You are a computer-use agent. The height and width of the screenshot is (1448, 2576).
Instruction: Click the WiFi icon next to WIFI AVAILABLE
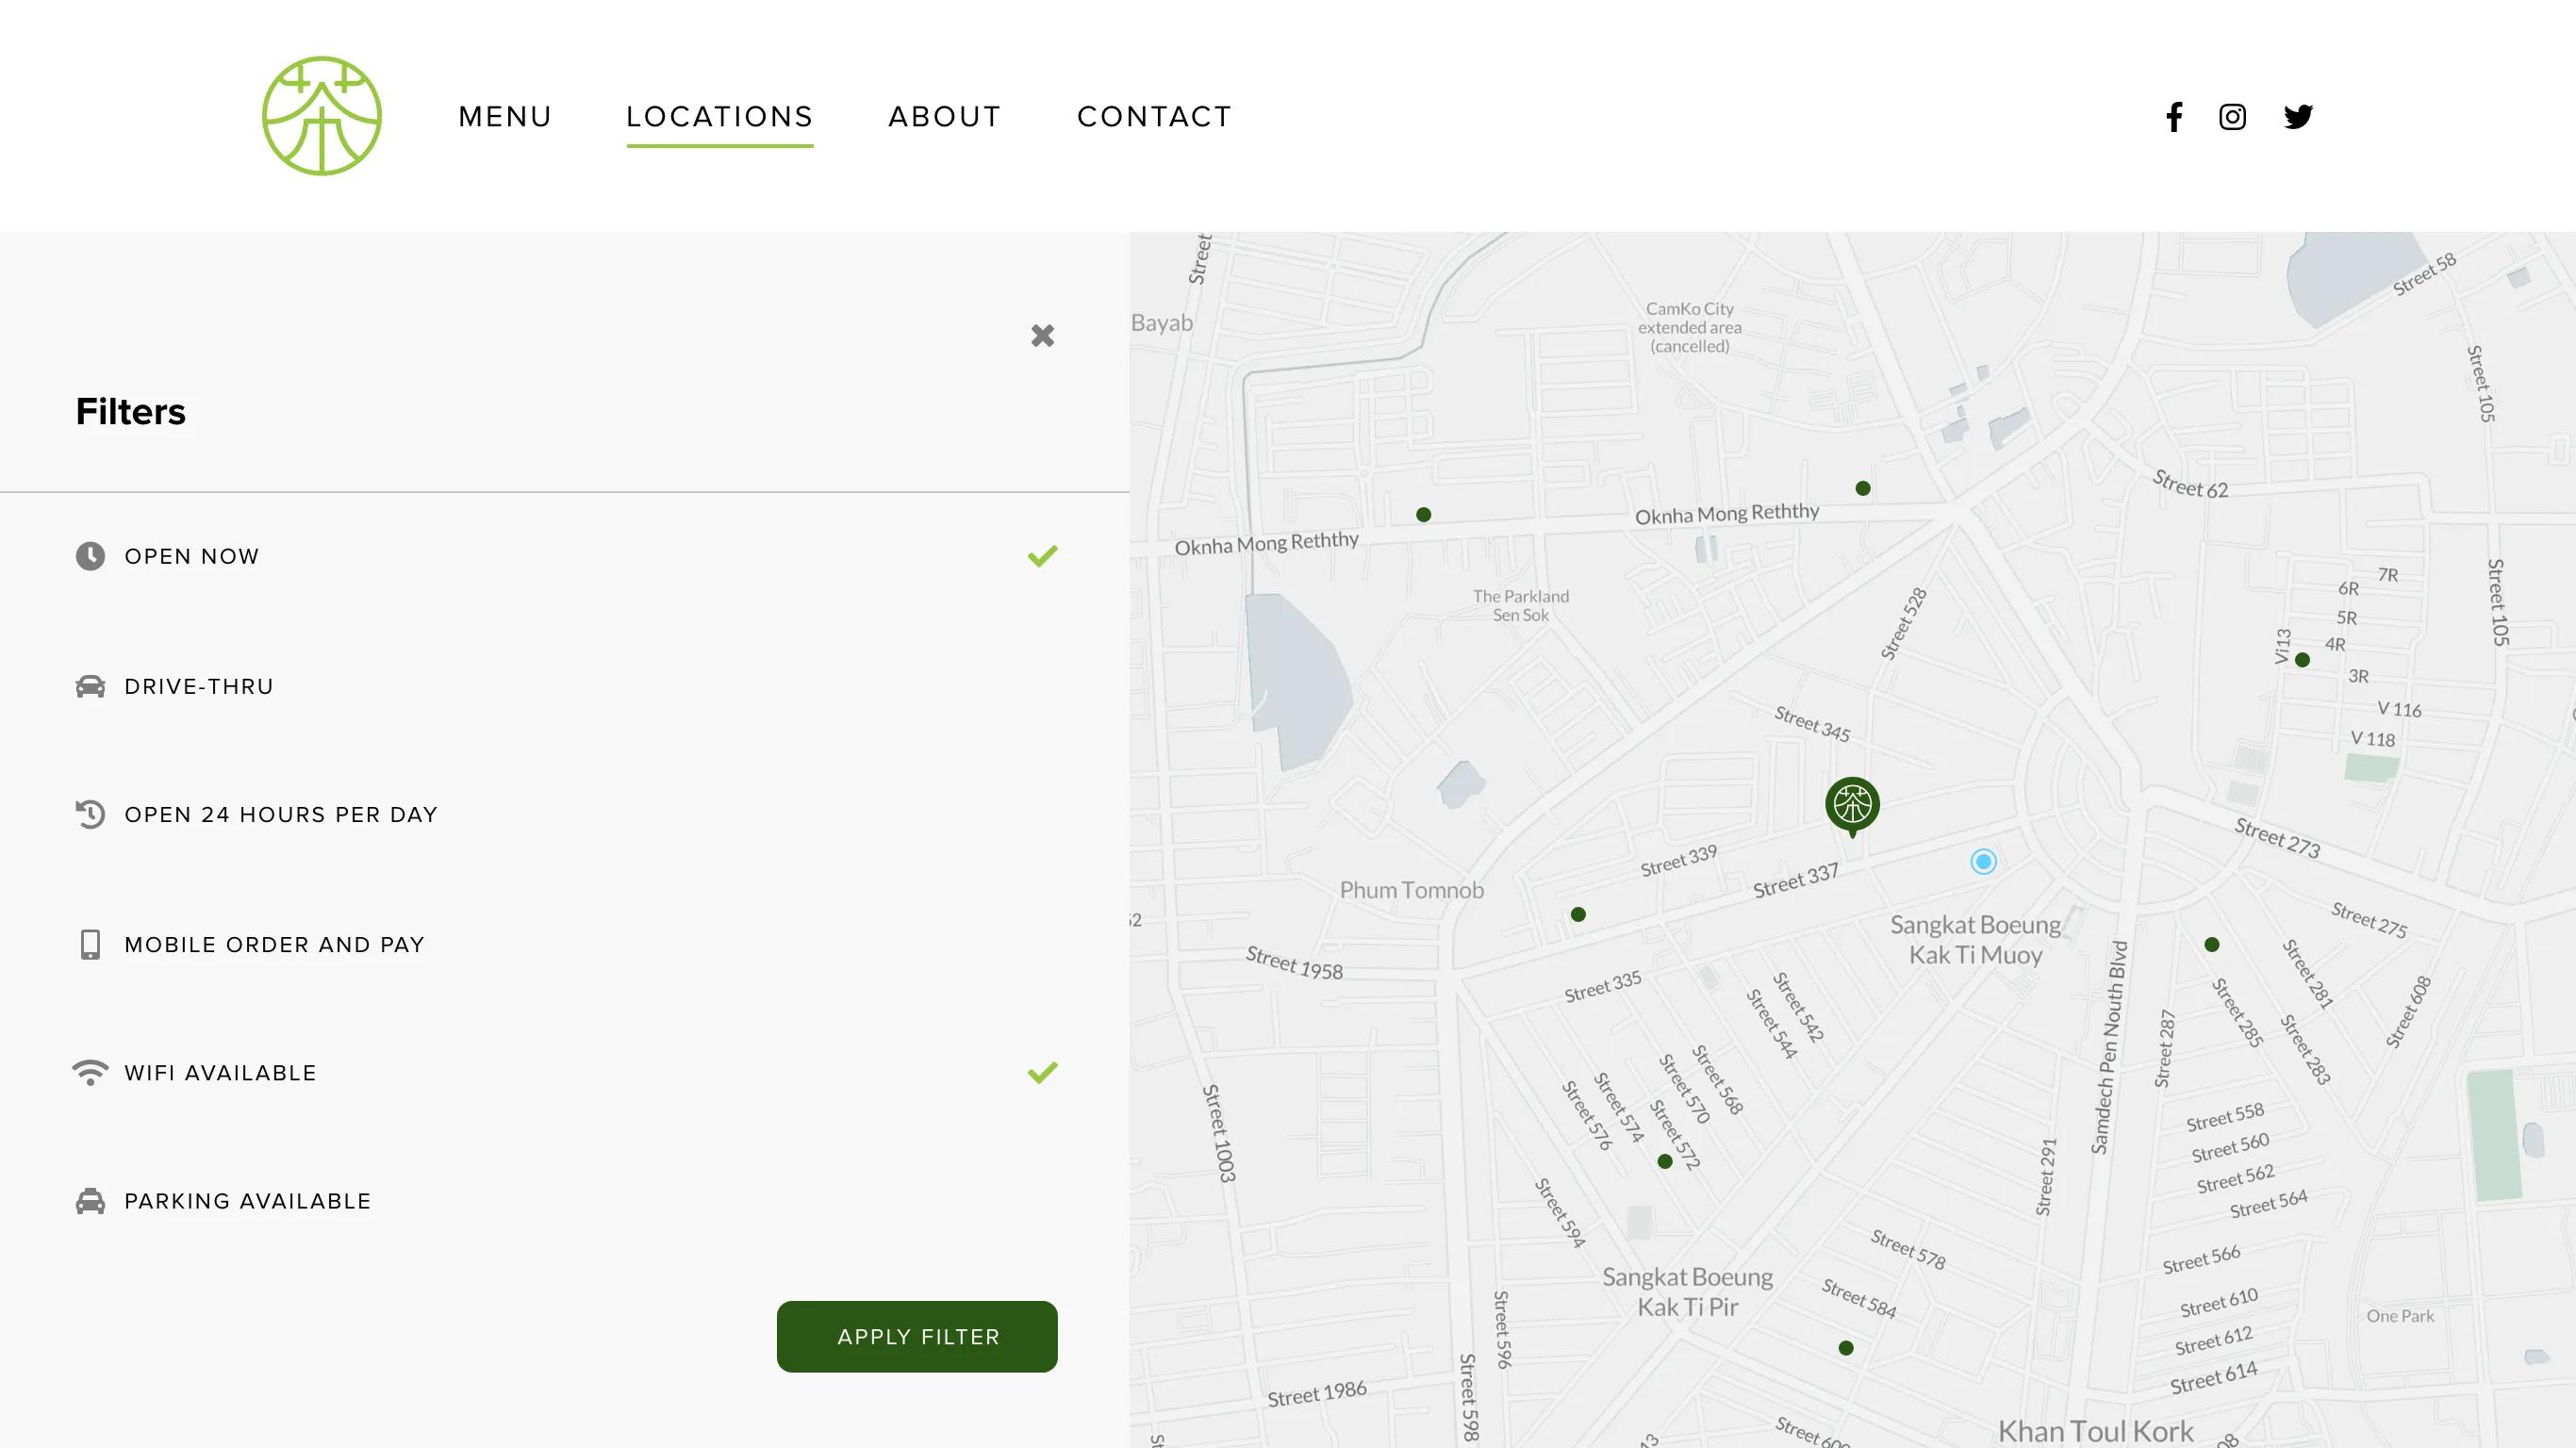tap(91, 1072)
